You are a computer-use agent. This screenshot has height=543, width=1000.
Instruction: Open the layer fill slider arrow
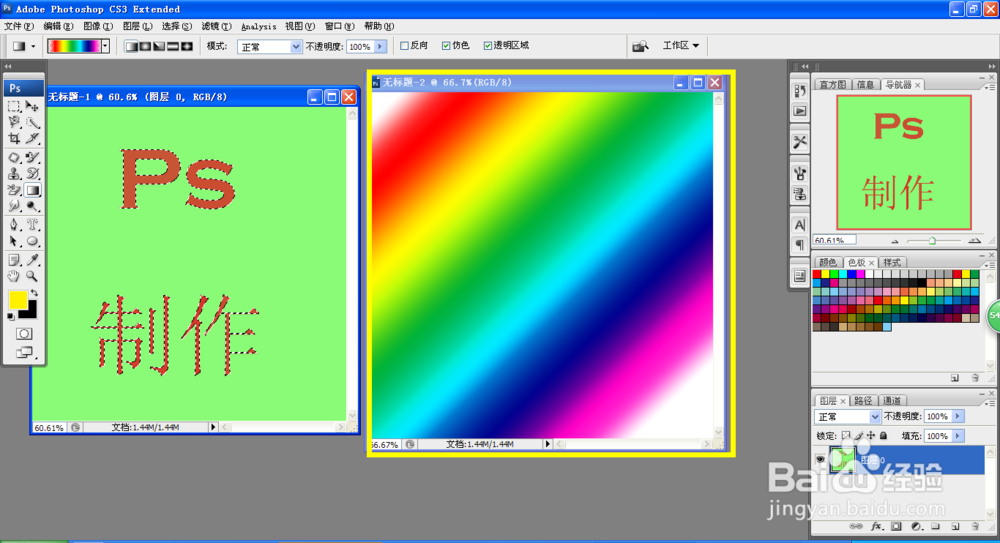coord(957,436)
